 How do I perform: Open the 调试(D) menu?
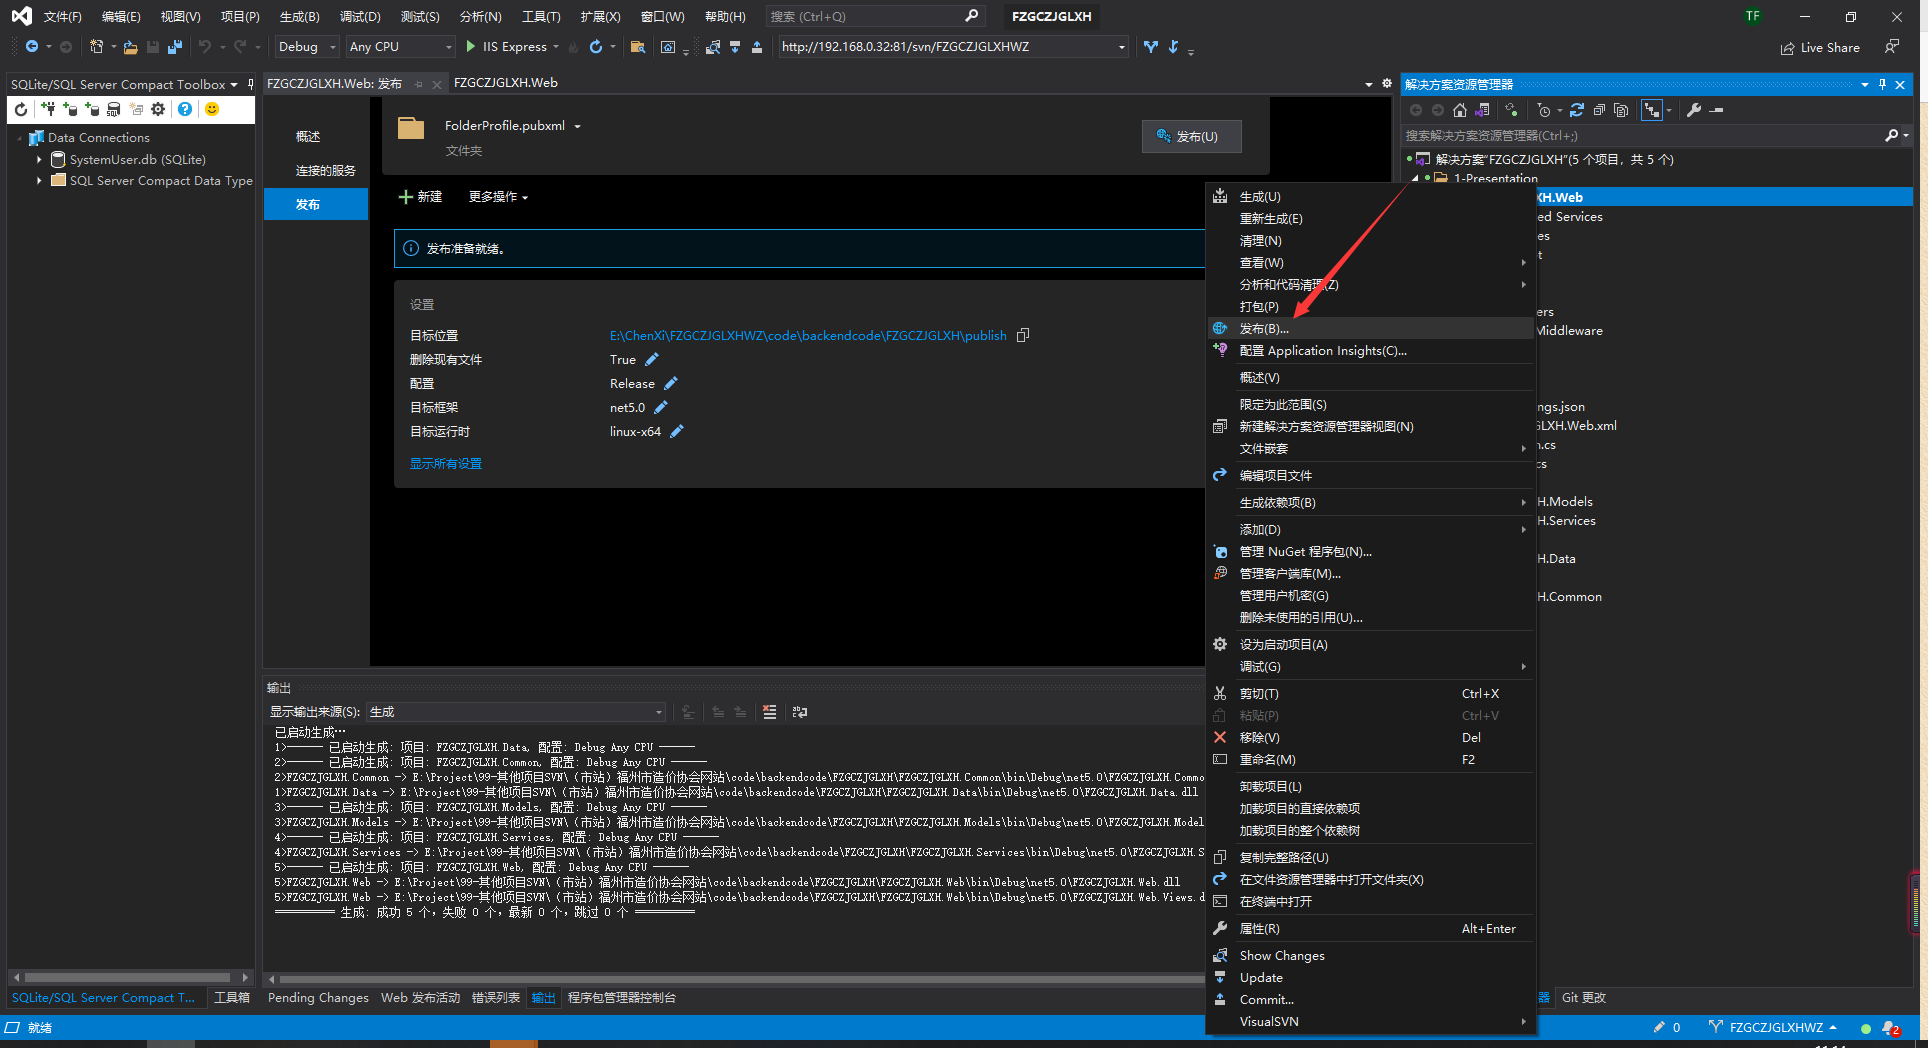coord(360,17)
